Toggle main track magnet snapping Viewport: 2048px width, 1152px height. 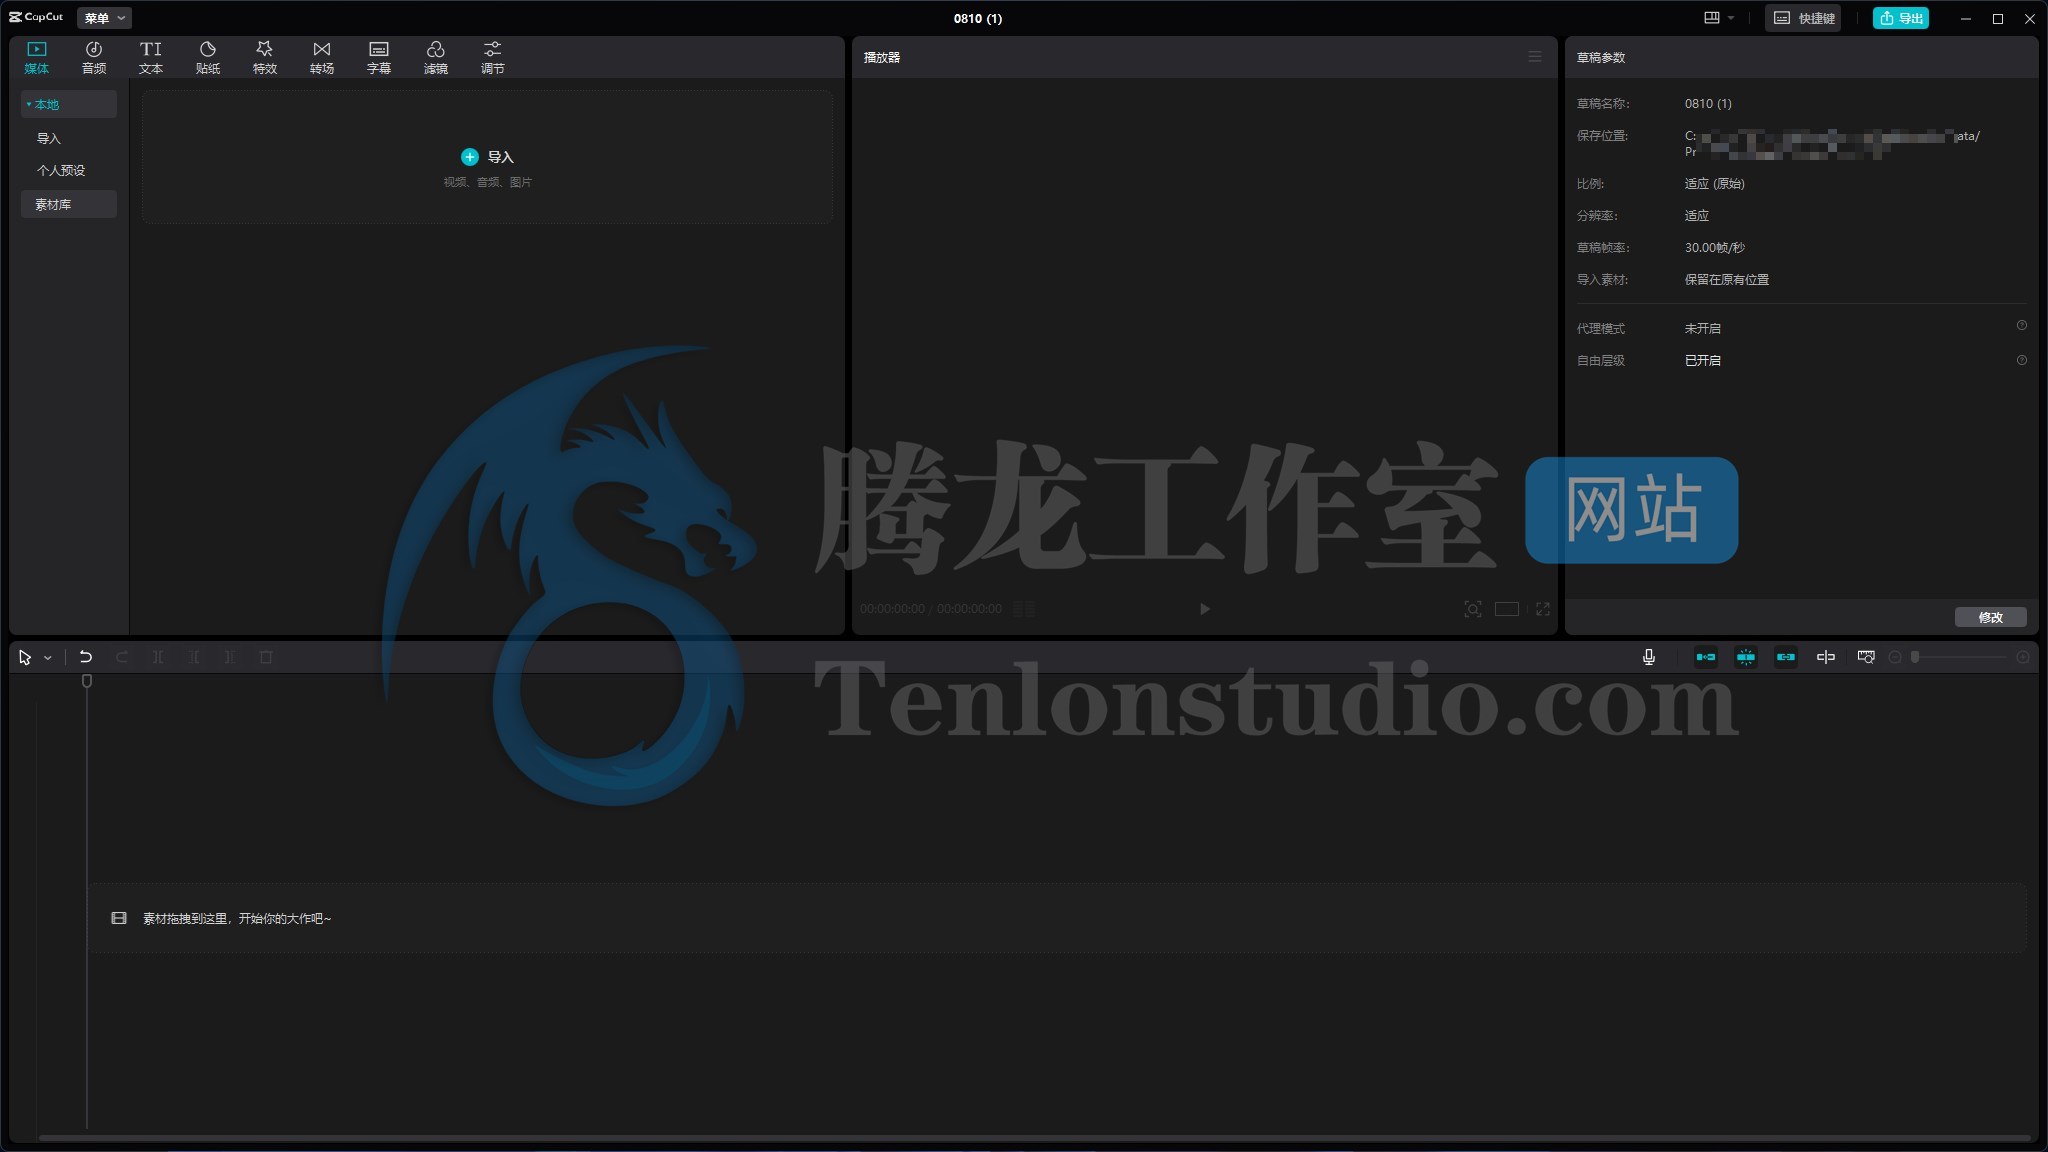1706,657
